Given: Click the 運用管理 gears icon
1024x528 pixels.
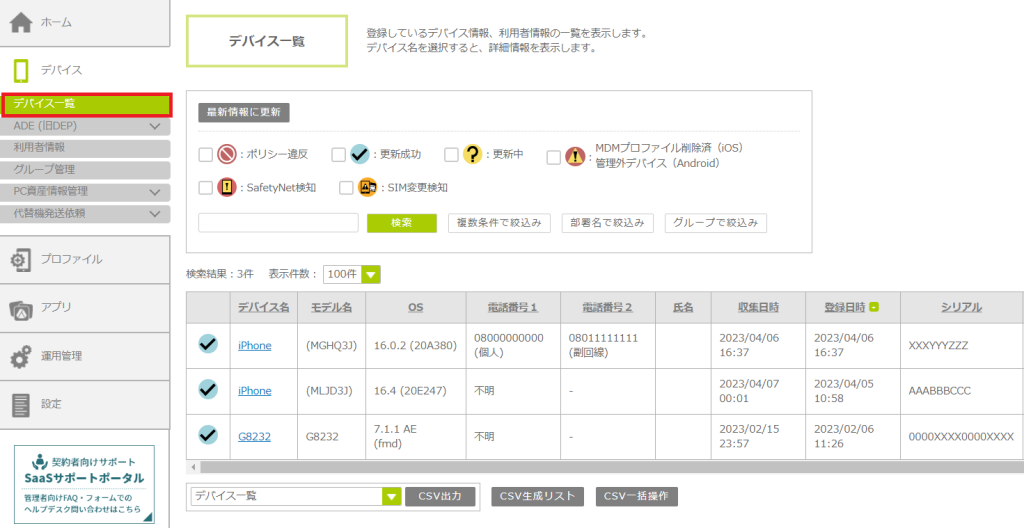Looking at the screenshot, I should 21,356.
